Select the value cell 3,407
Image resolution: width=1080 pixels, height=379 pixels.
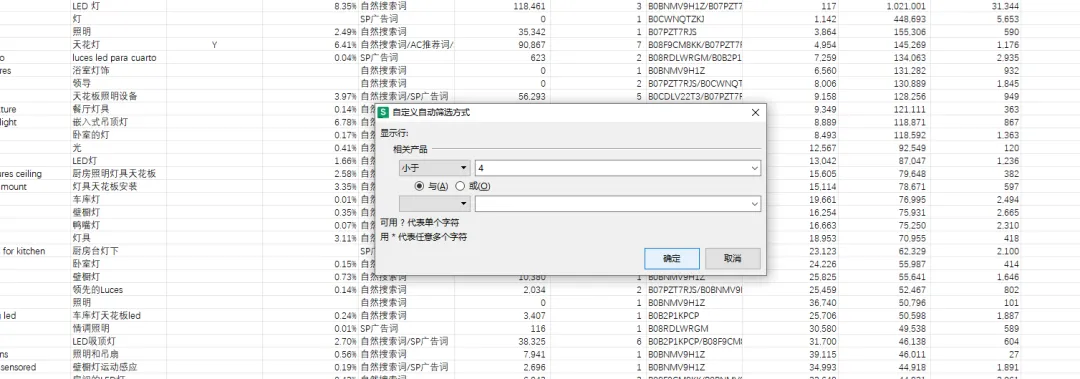click(x=534, y=316)
